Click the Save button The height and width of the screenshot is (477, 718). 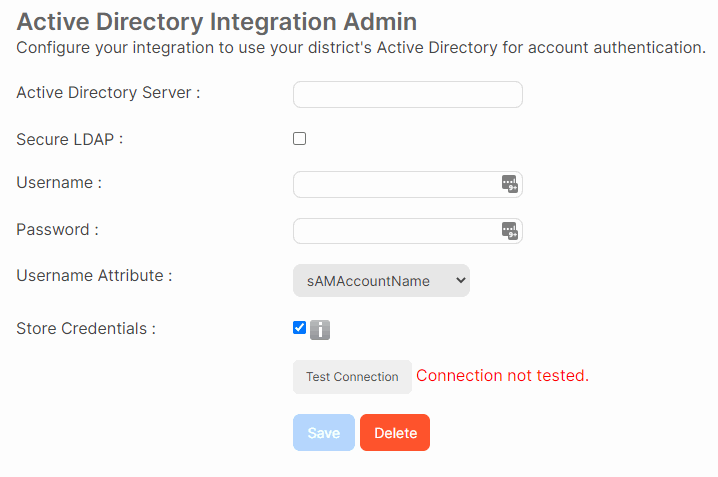tap(324, 433)
